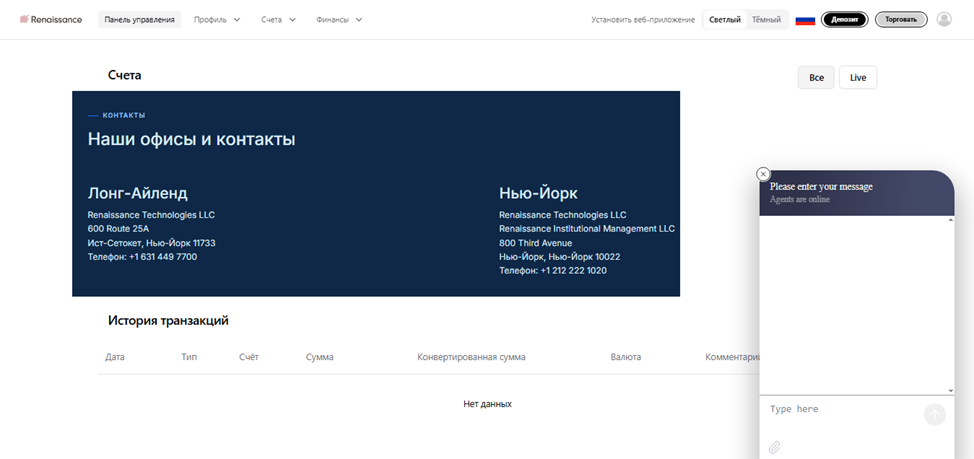
Task: Attach a file with paperclip icon
Action: (775, 447)
